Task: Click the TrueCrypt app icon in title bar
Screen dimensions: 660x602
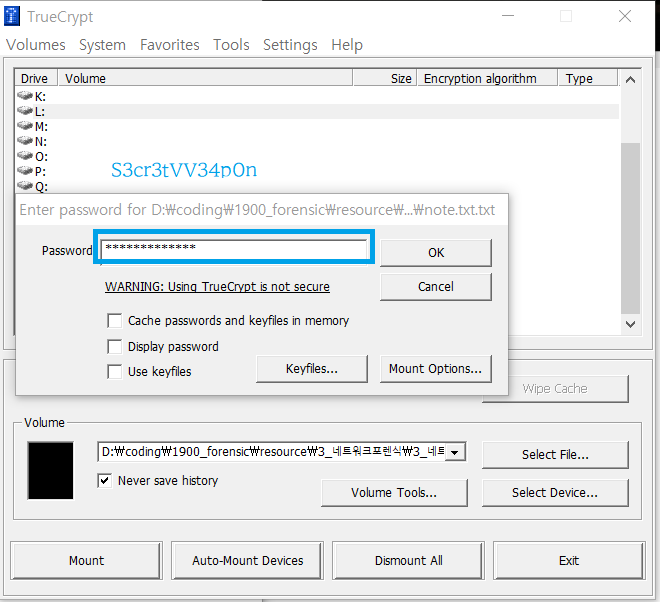Action: [x=12, y=16]
